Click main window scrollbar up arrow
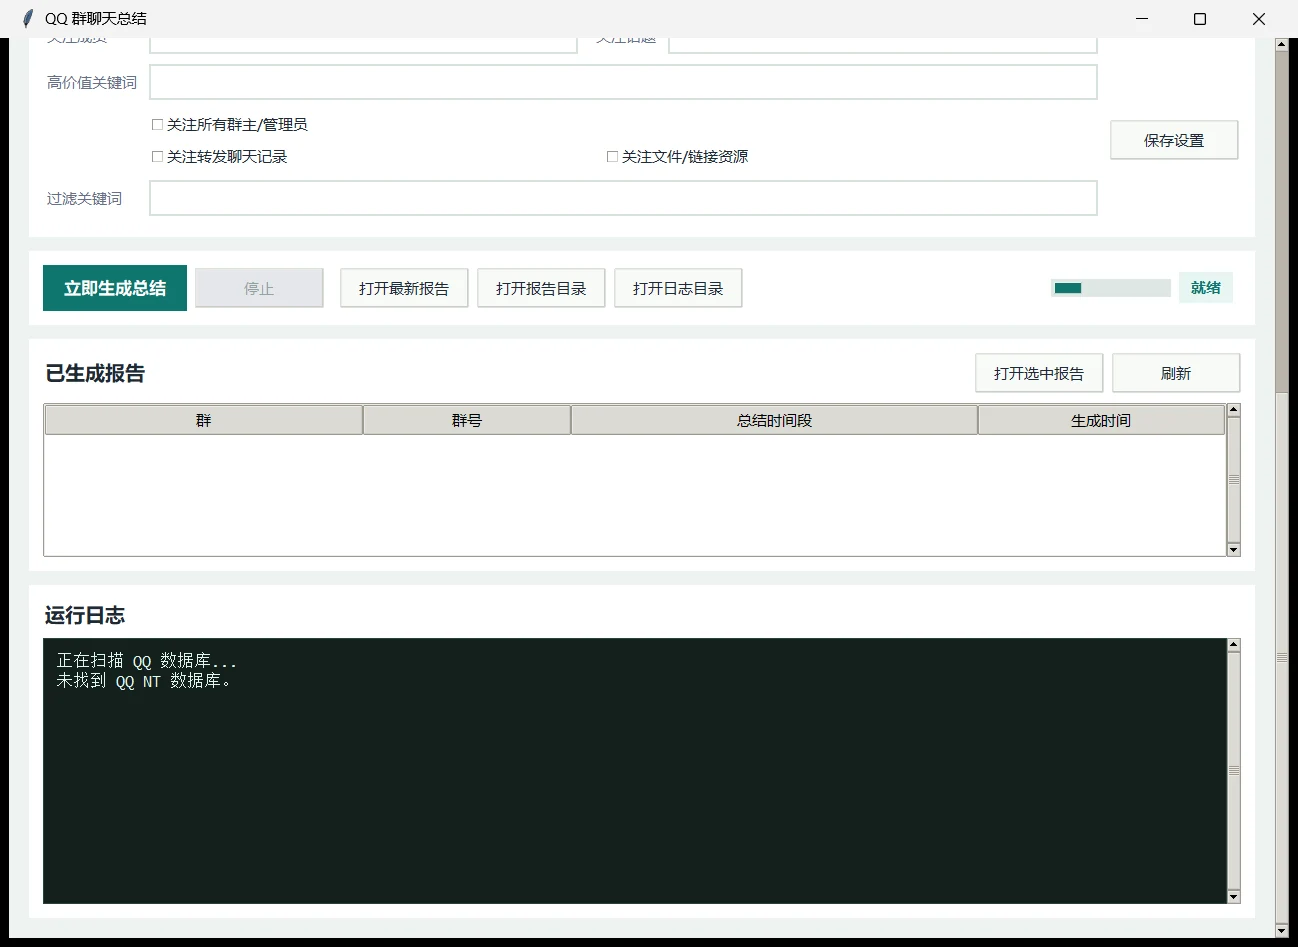Viewport: 1298px width, 947px height. (1282, 45)
